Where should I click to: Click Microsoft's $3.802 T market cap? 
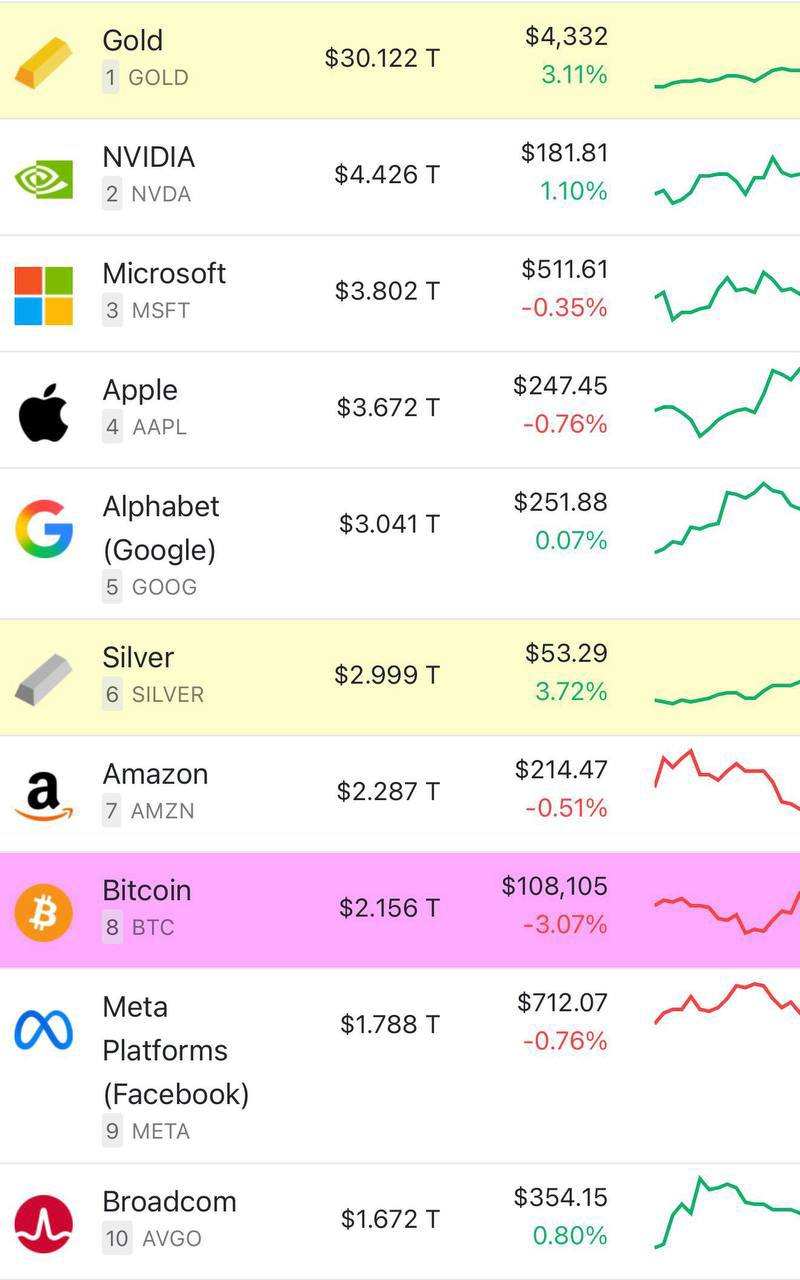click(x=387, y=291)
